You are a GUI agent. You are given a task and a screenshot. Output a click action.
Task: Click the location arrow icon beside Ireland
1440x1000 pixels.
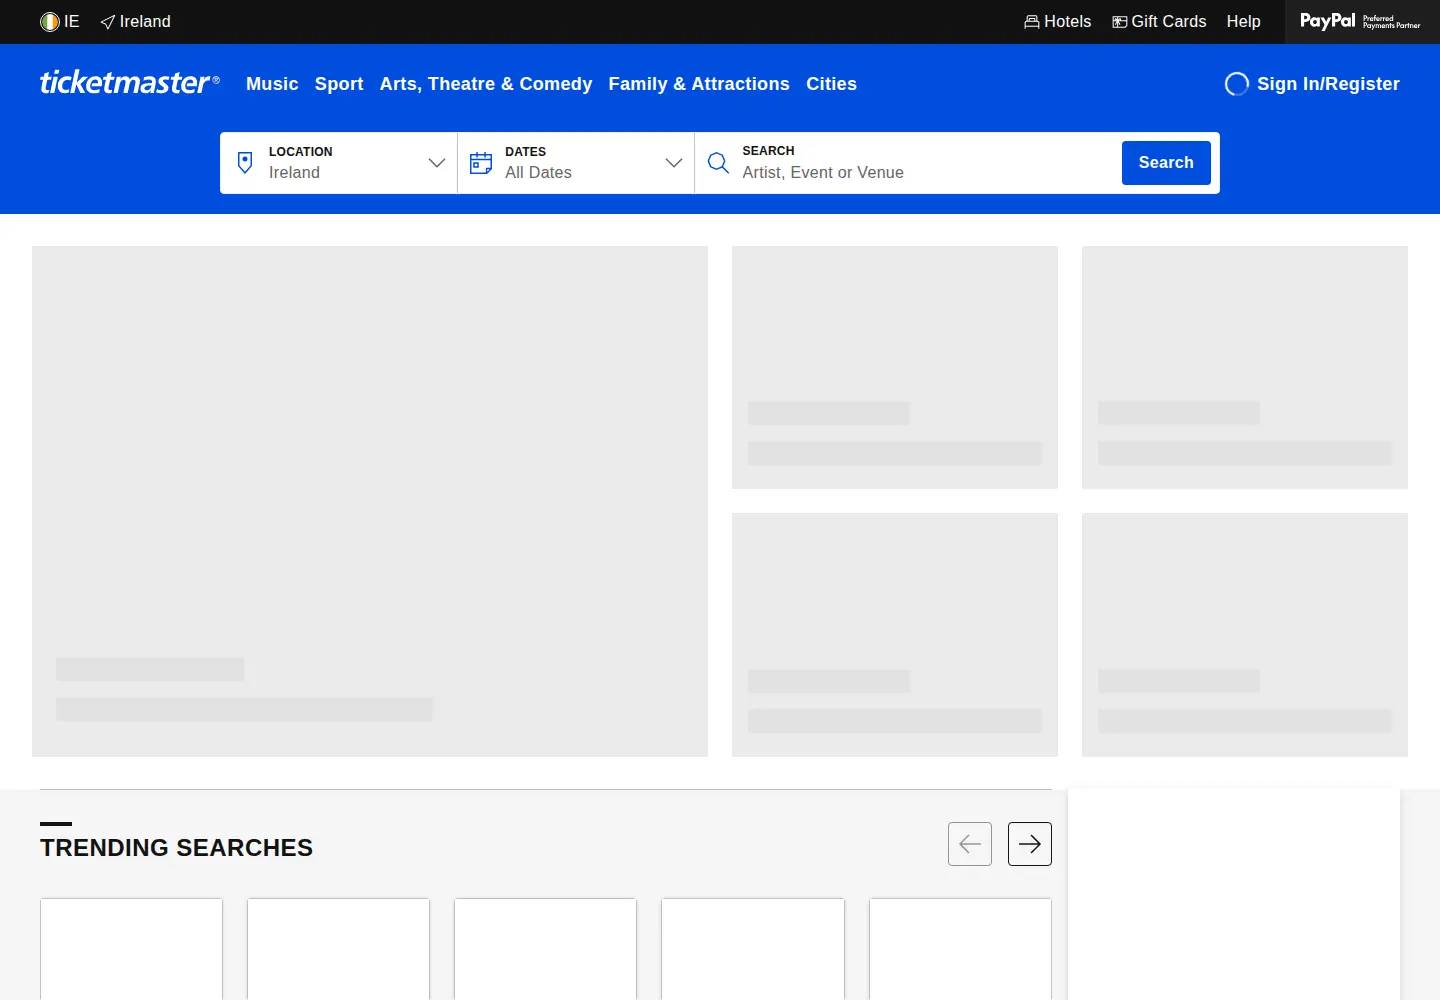[108, 22]
